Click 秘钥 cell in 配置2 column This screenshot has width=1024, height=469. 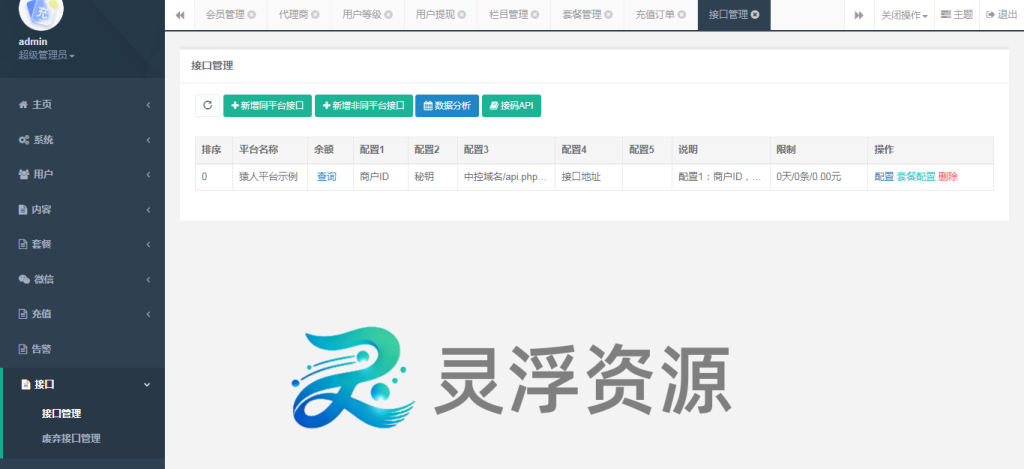tap(432, 176)
